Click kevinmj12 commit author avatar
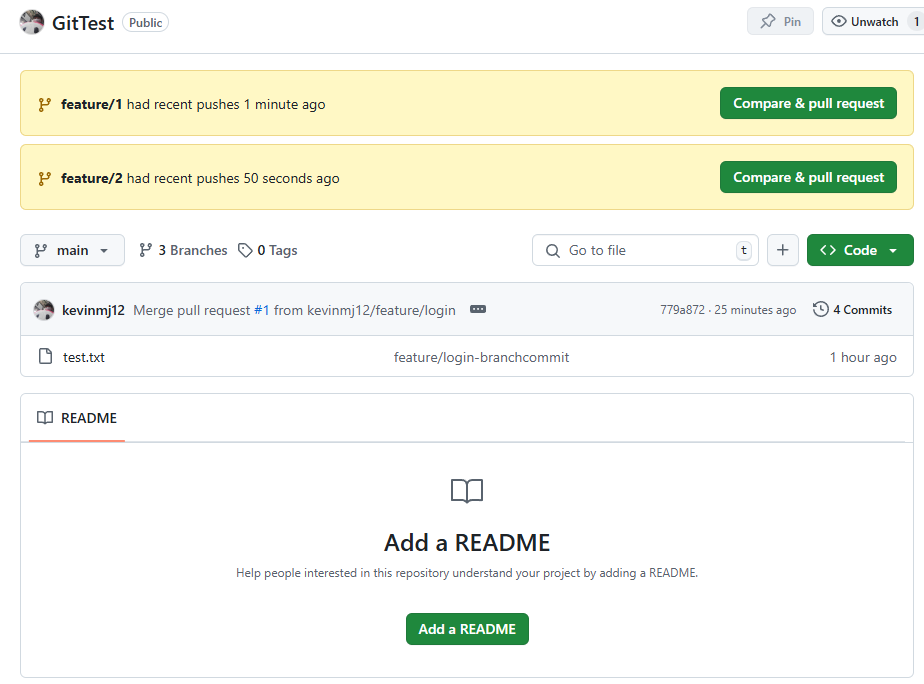Screen dimensions: 924x684 pos(44,310)
